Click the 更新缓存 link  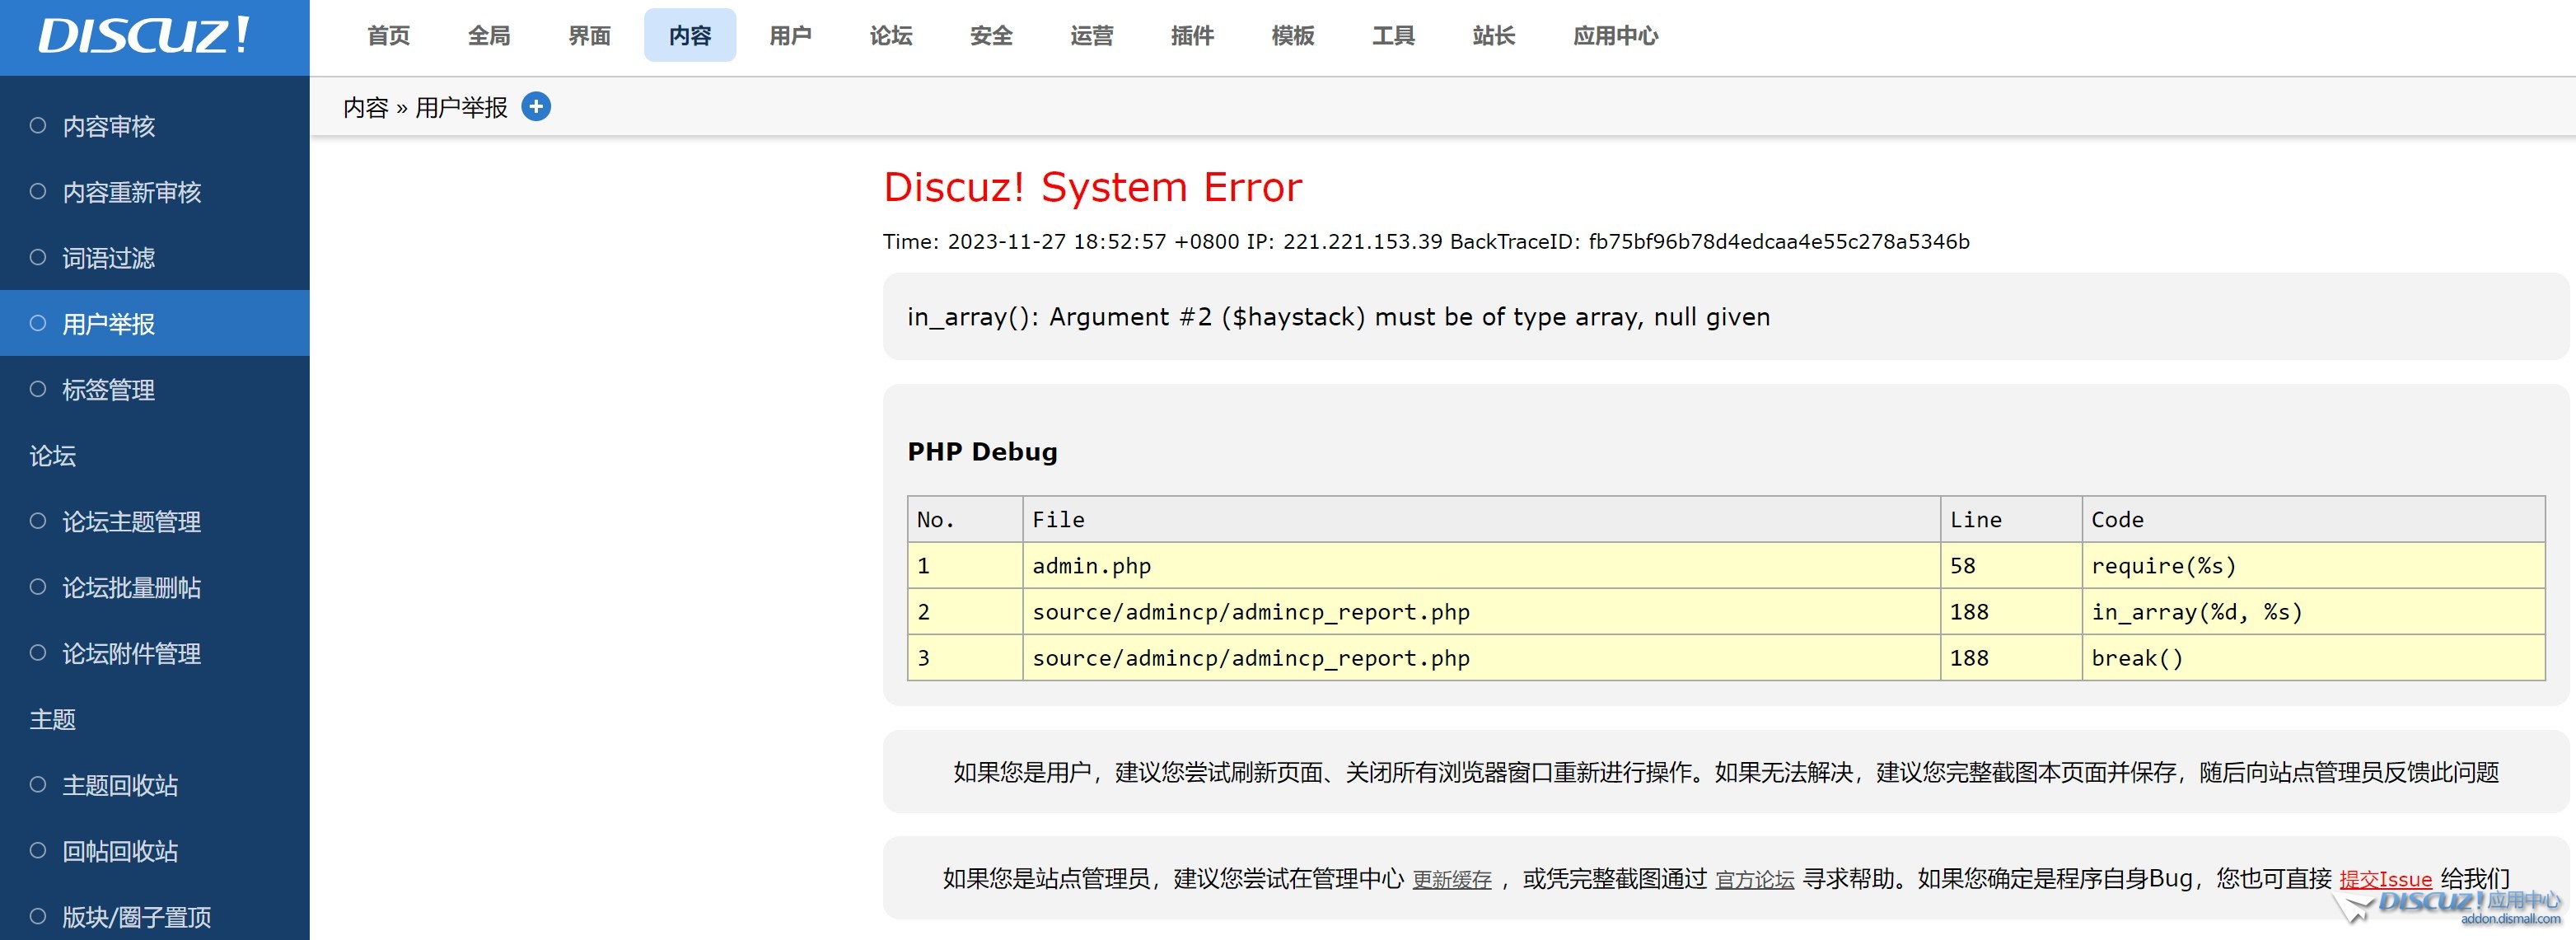tap(1451, 879)
